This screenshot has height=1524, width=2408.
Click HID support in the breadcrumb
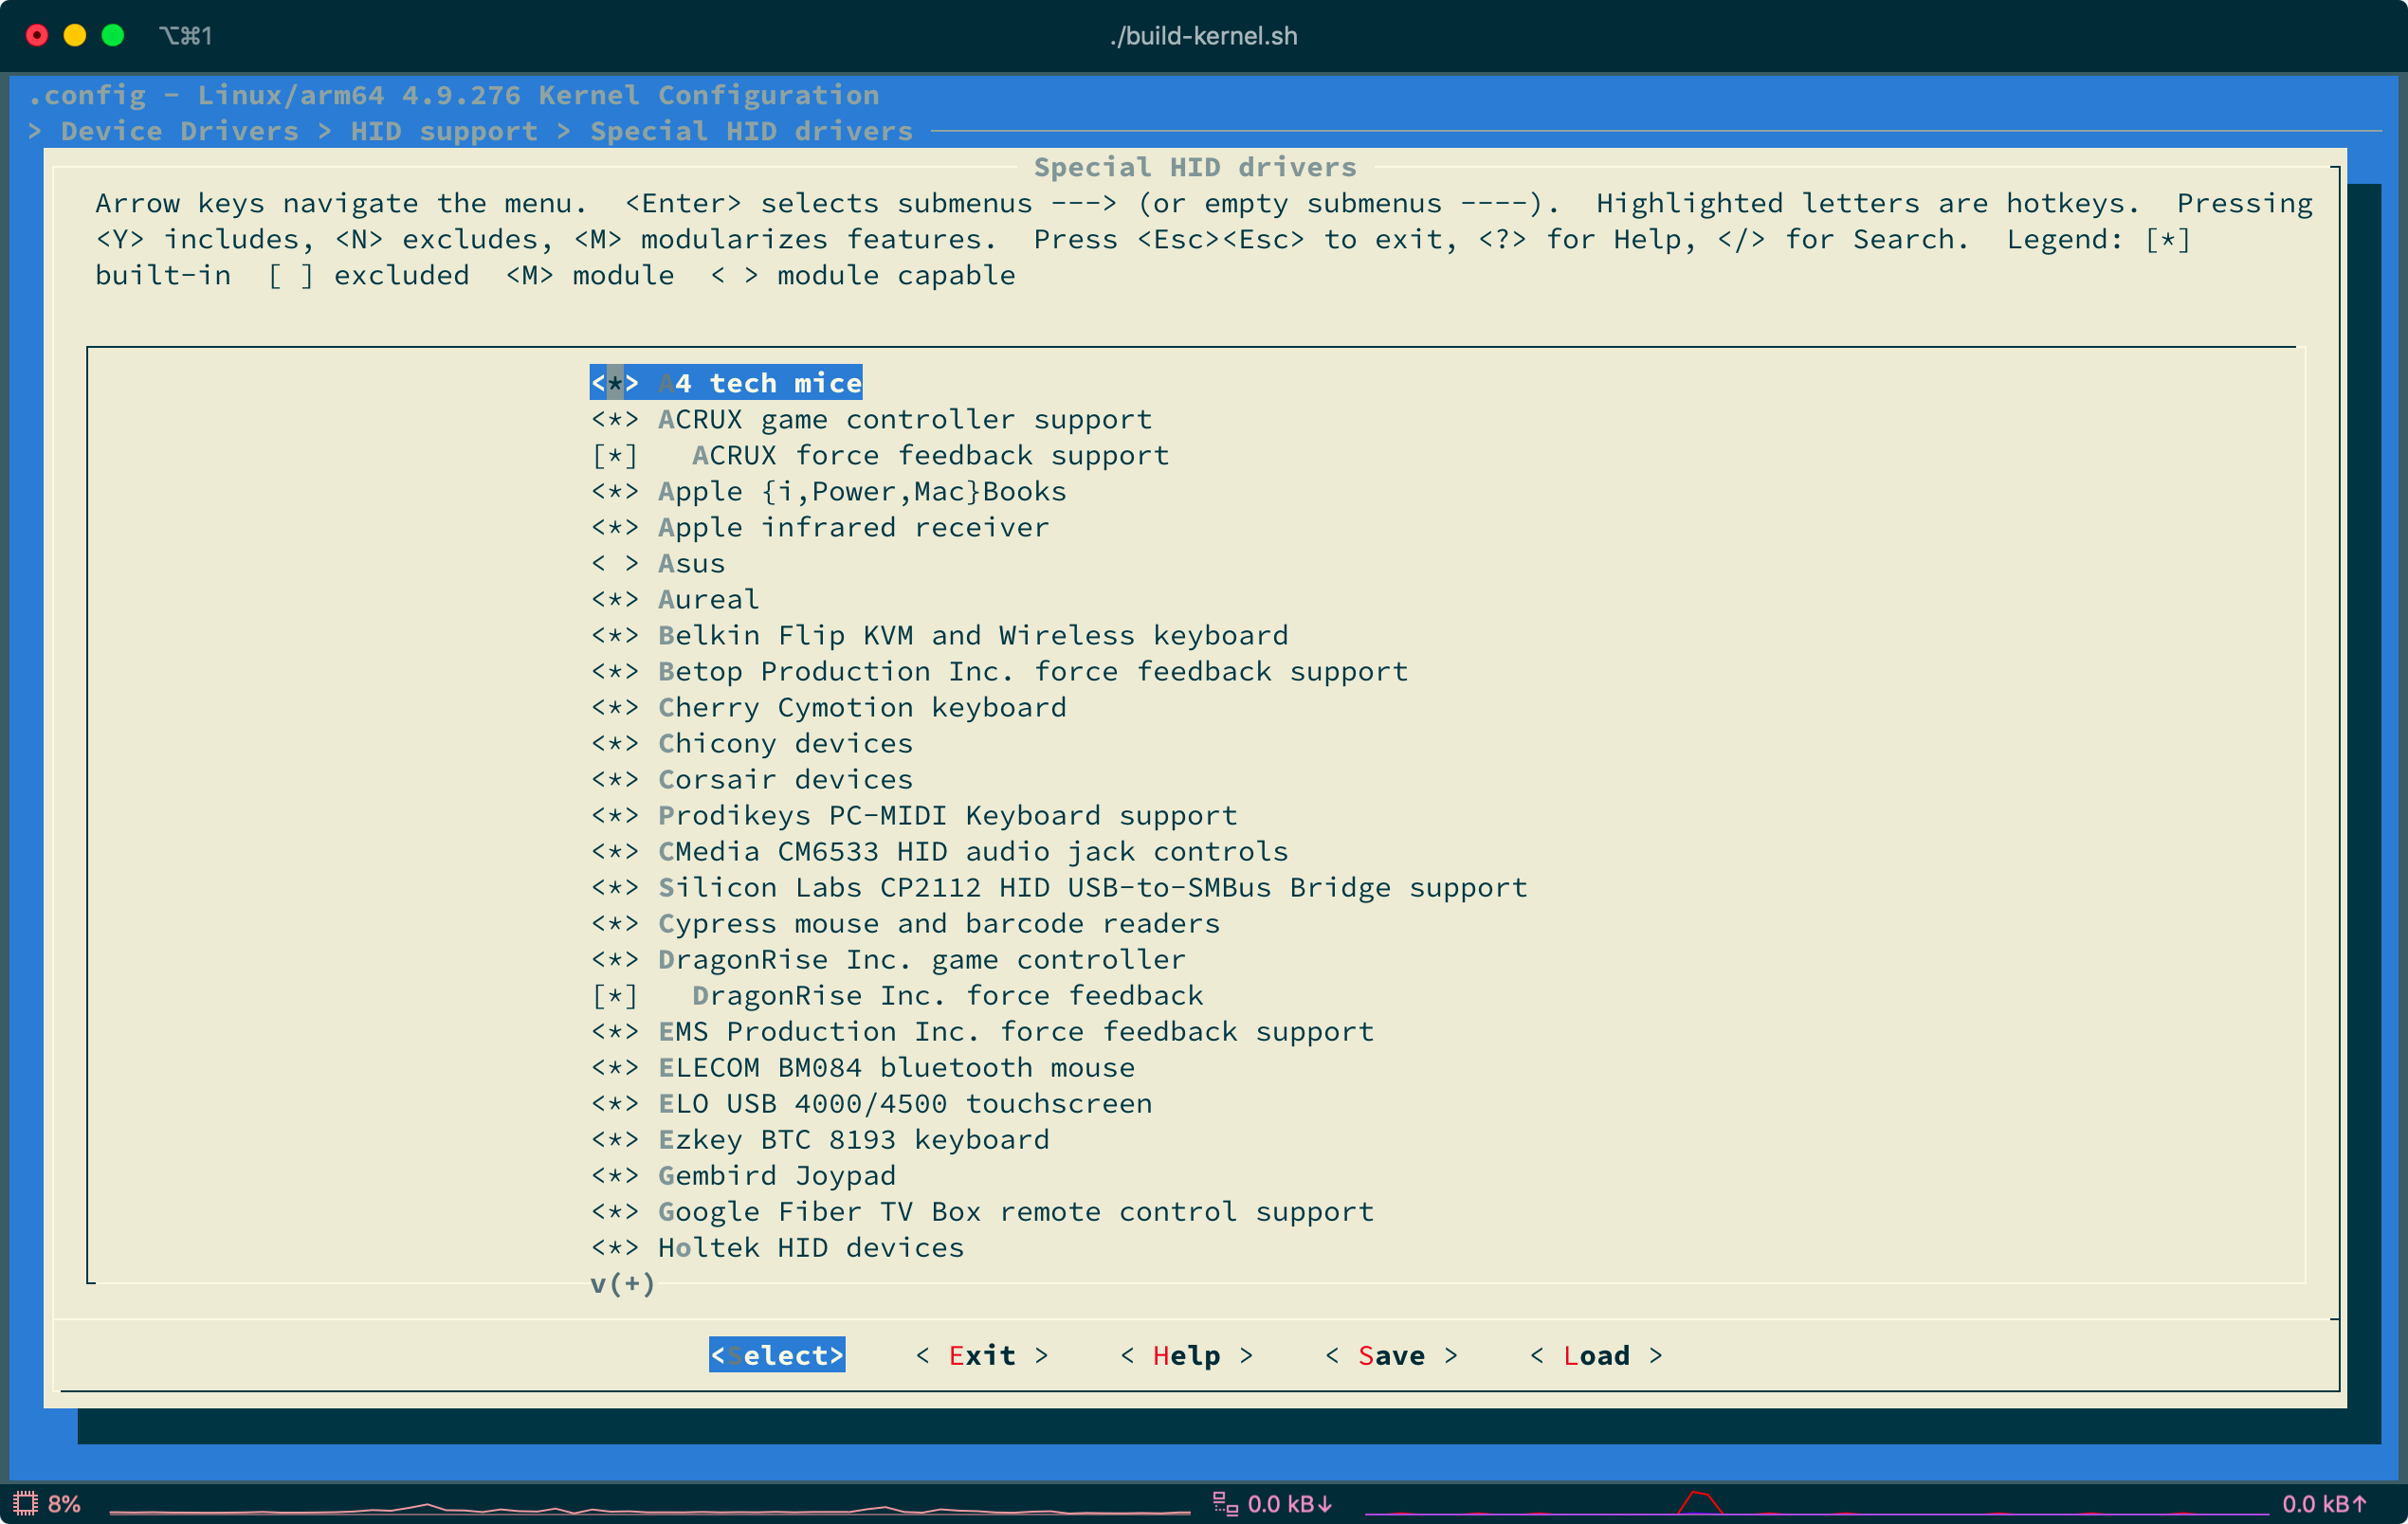[444, 131]
